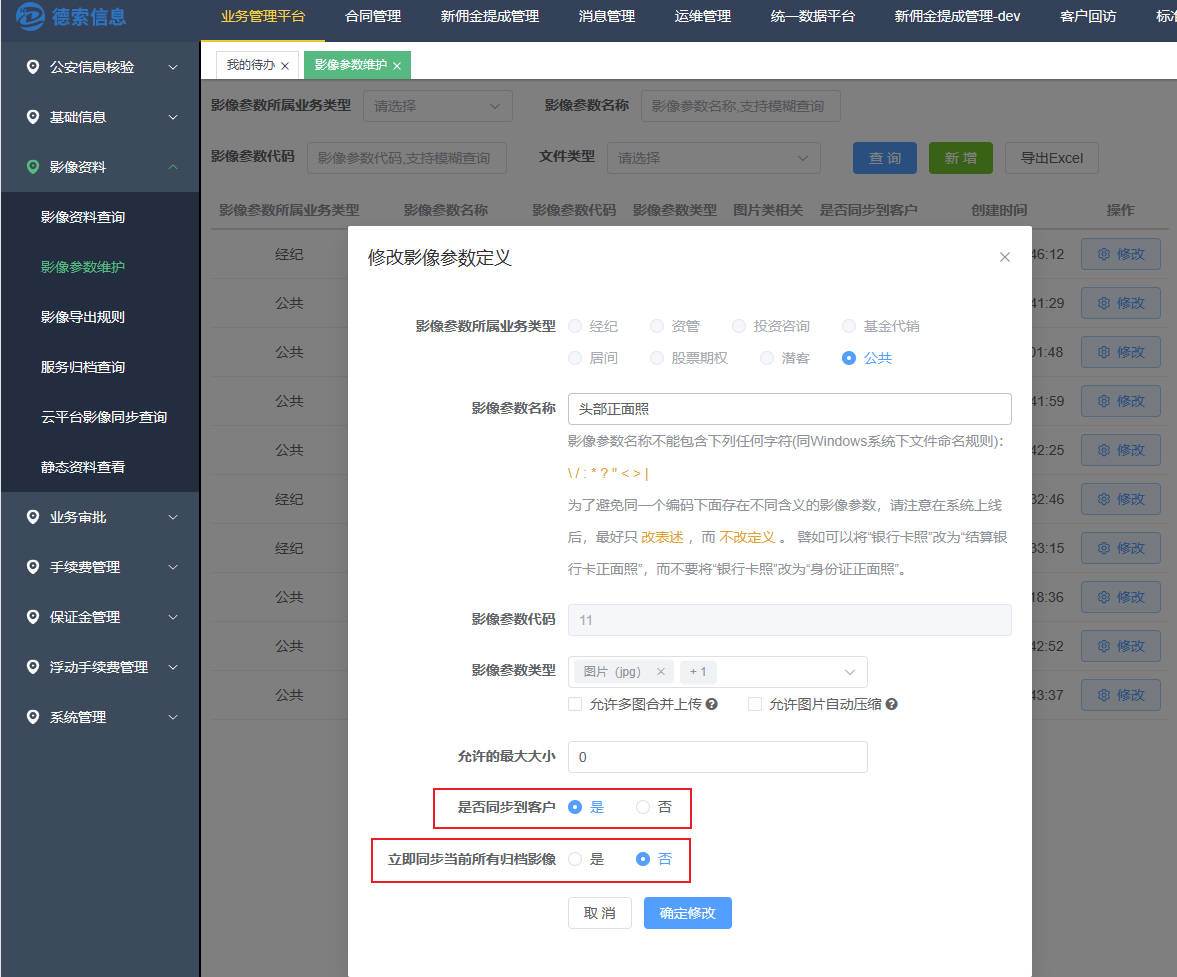The width and height of the screenshot is (1177, 977).
Task: Open the 统一数据平台 top menu
Action: [813, 17]
